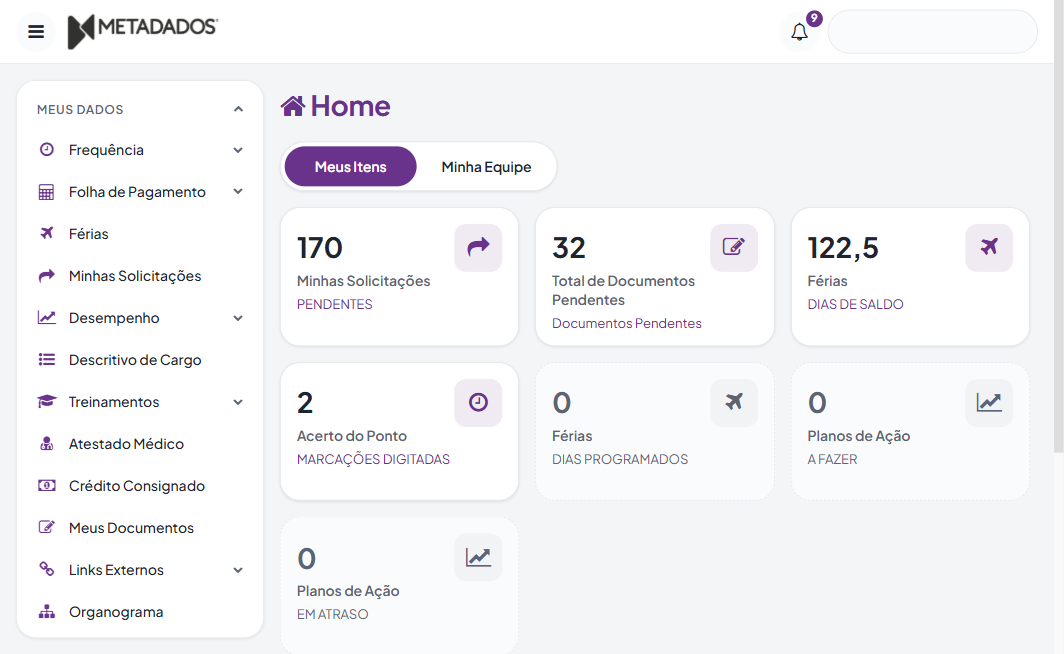Click the DIAS DE SALDO link
The image size is (1064, 654).
click(855, 305)
